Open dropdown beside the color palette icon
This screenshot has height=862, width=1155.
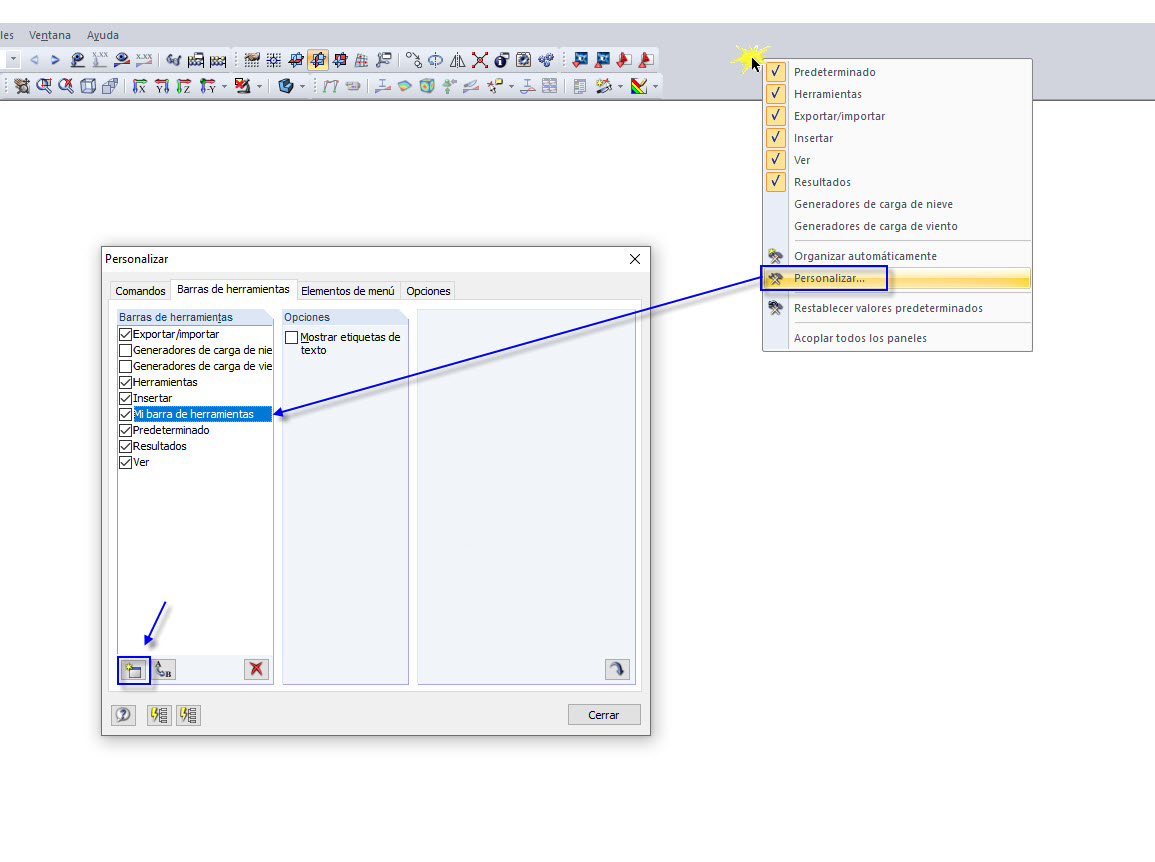click(x=655, y=86)
